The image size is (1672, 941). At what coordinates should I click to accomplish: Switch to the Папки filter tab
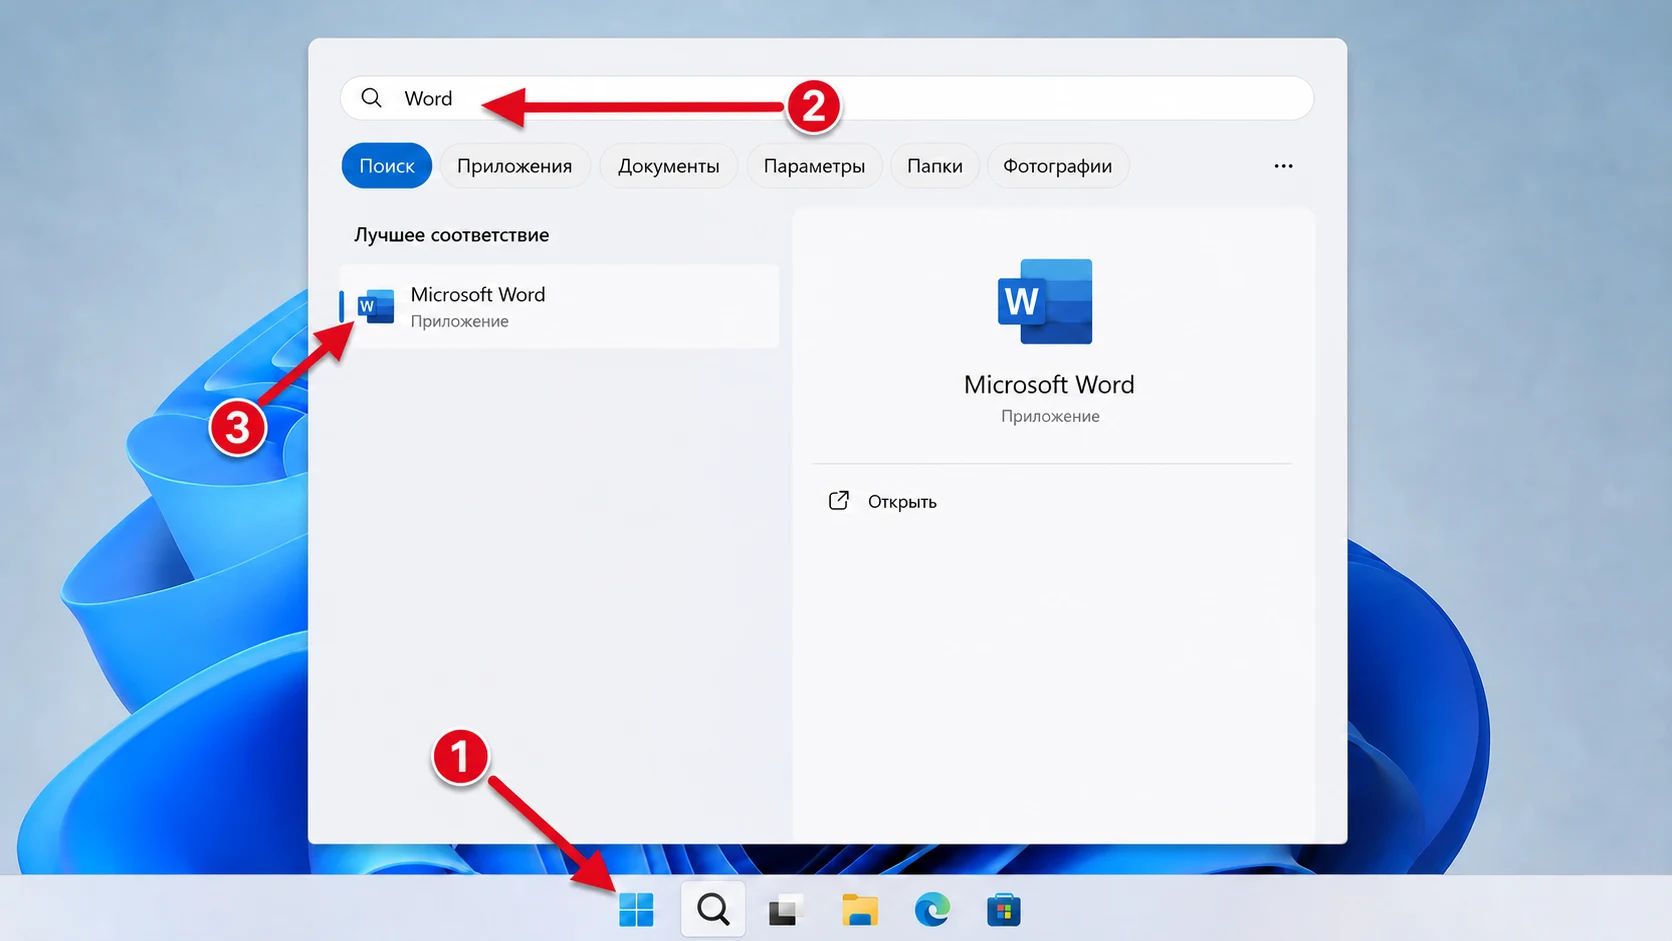[x=935, y=166]
